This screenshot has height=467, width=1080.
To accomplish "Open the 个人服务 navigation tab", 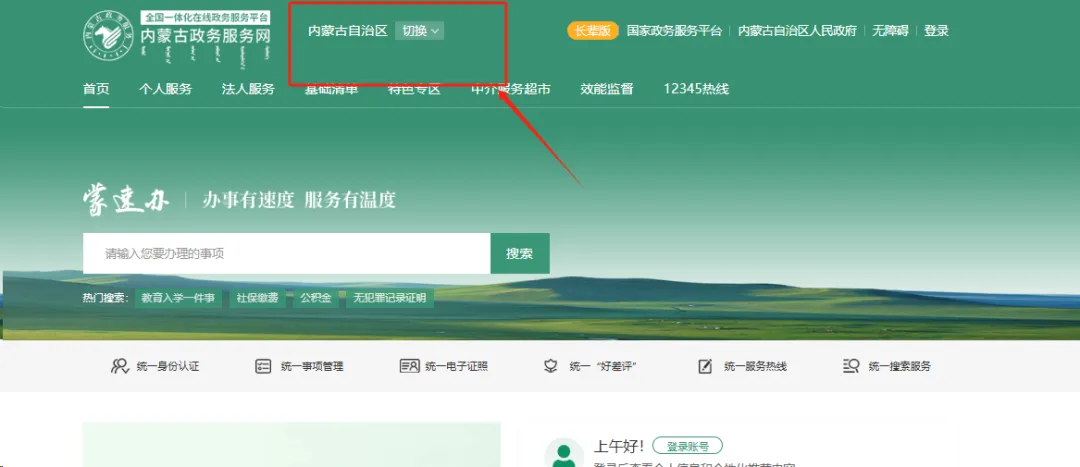I will click(x=165, y=89).
